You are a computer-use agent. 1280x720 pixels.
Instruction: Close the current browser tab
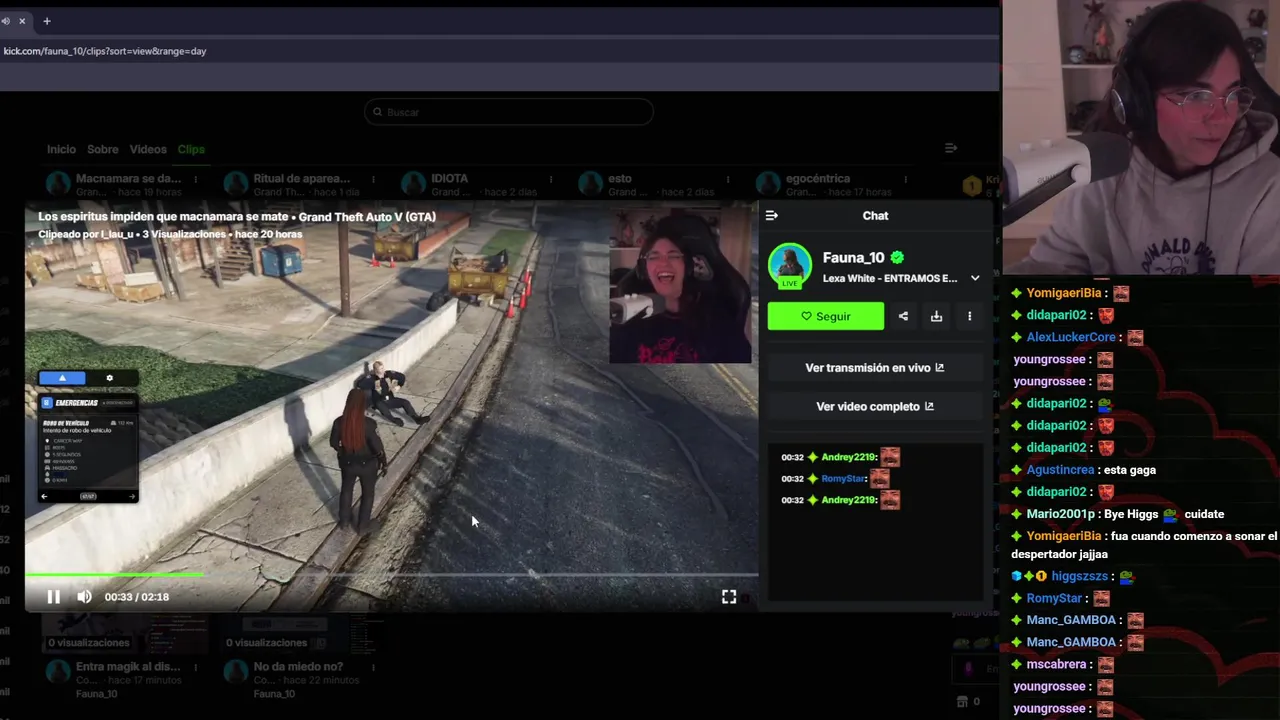tap(22, 21)
